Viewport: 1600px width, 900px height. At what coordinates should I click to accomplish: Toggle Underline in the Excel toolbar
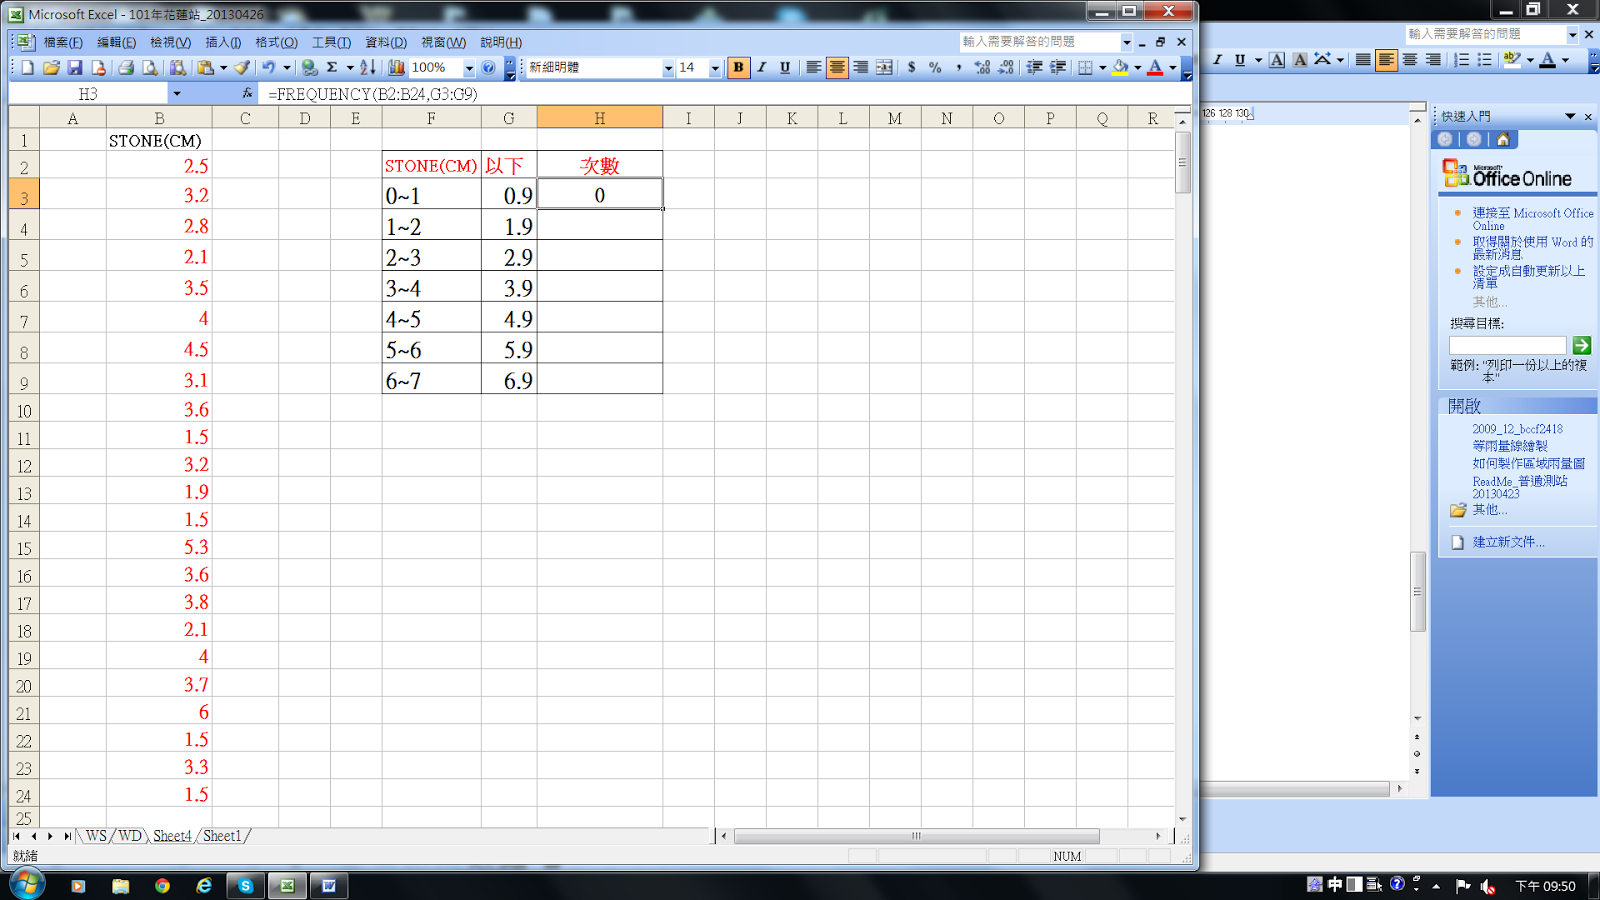point(785,68)
